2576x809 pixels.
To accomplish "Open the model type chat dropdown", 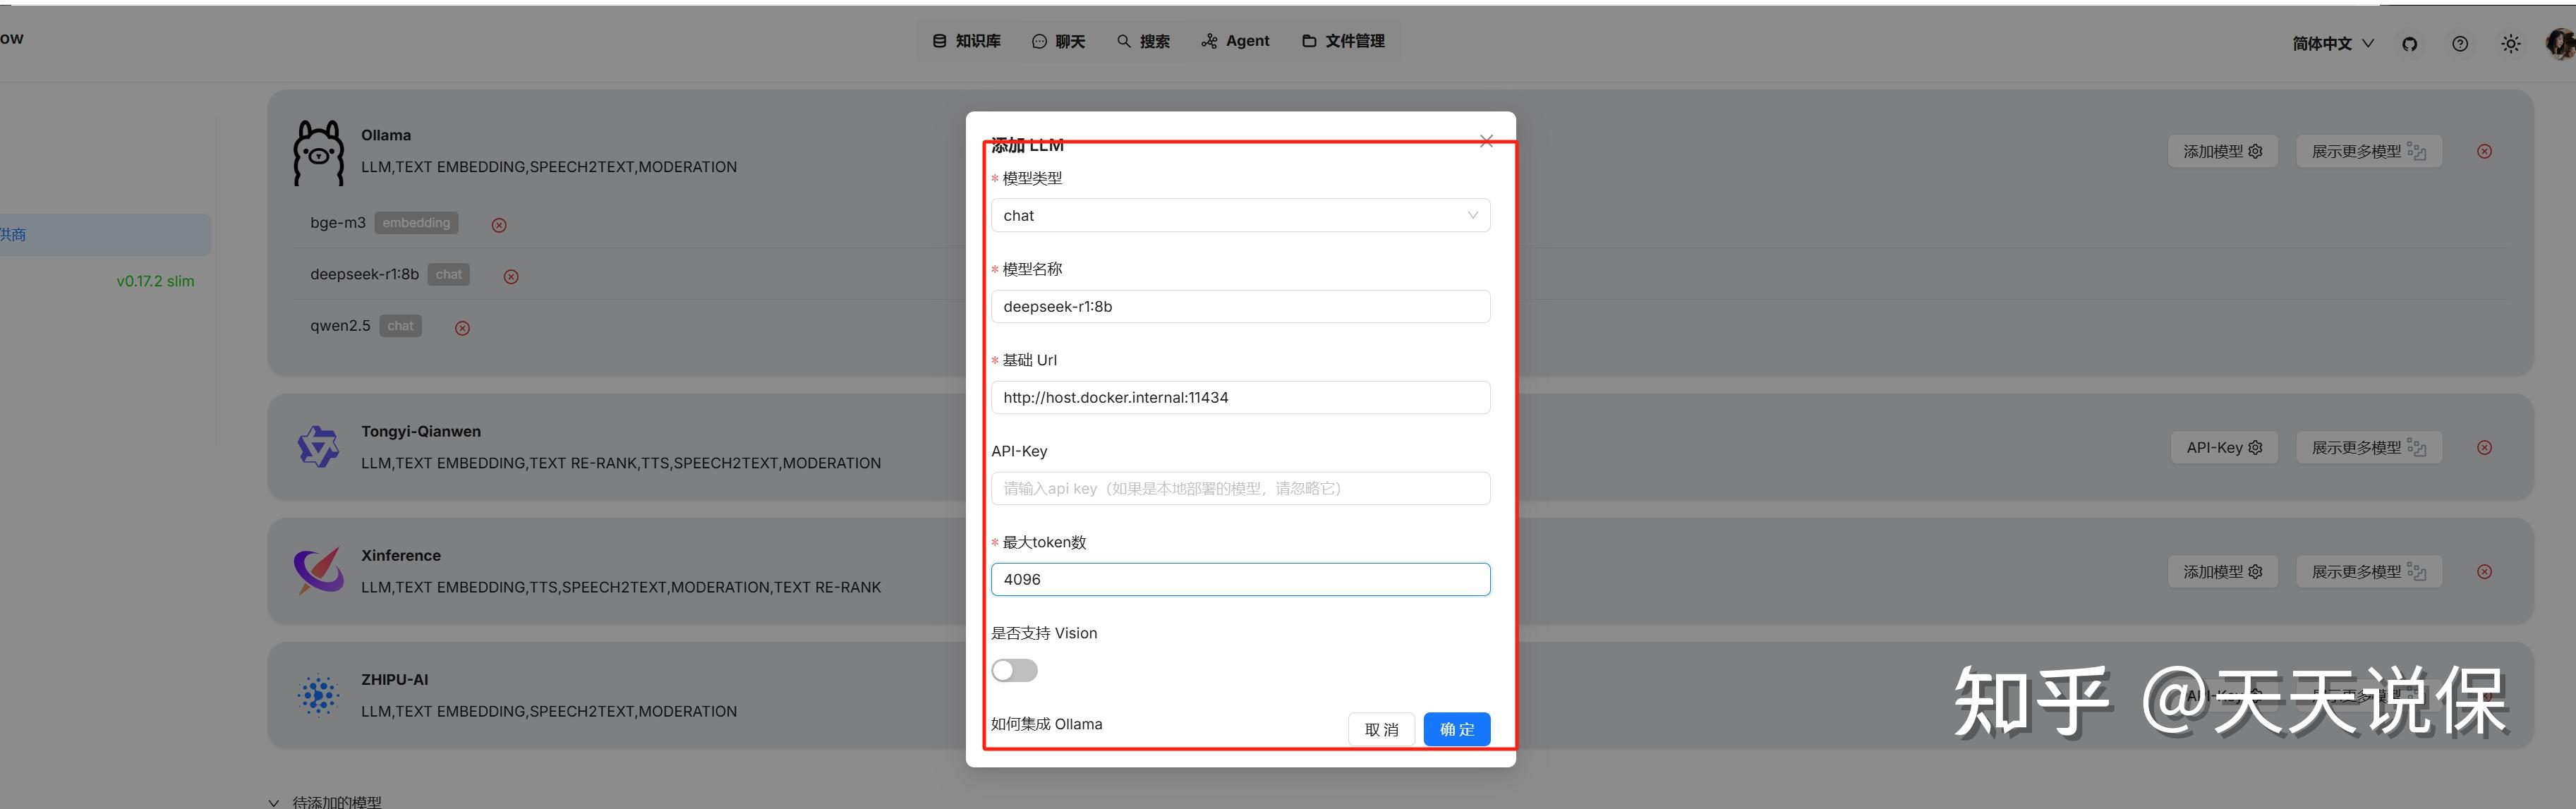I will pyautogui.click(x=1240, y=215).
